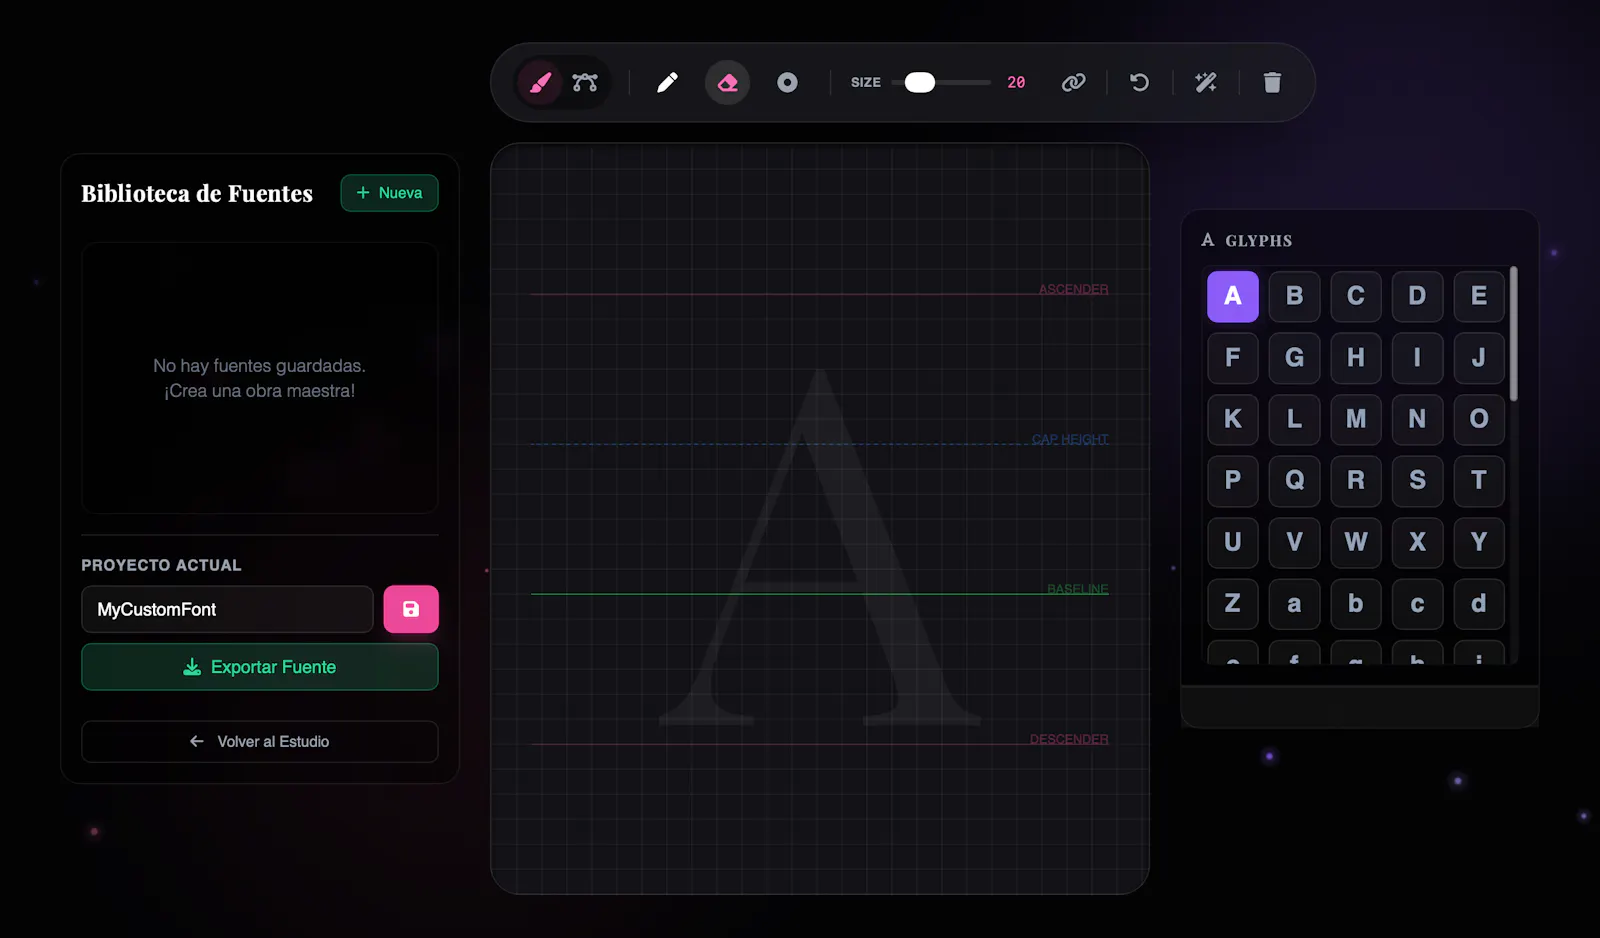The image size is (1600, 938).
Task: Select glyph uppercase A
Action: 1233,296
